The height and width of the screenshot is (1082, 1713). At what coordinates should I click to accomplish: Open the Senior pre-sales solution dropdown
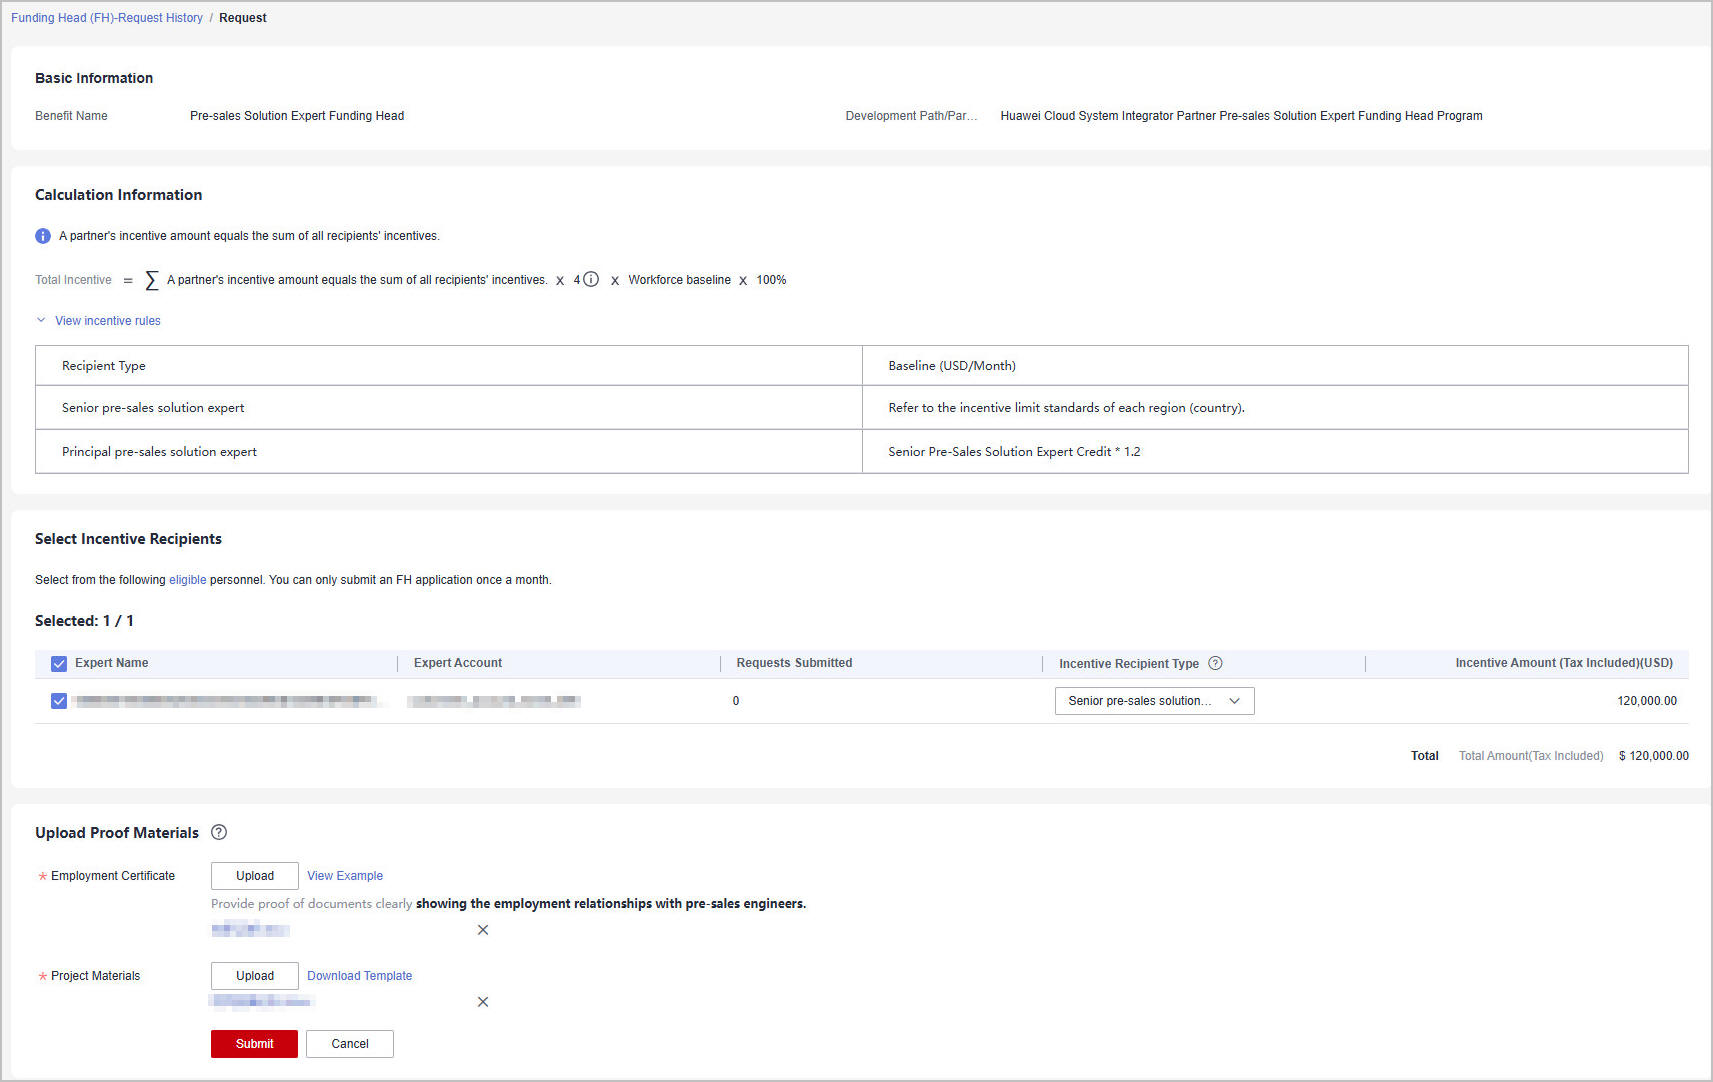pyautogui.click(x=1154, y=701)
